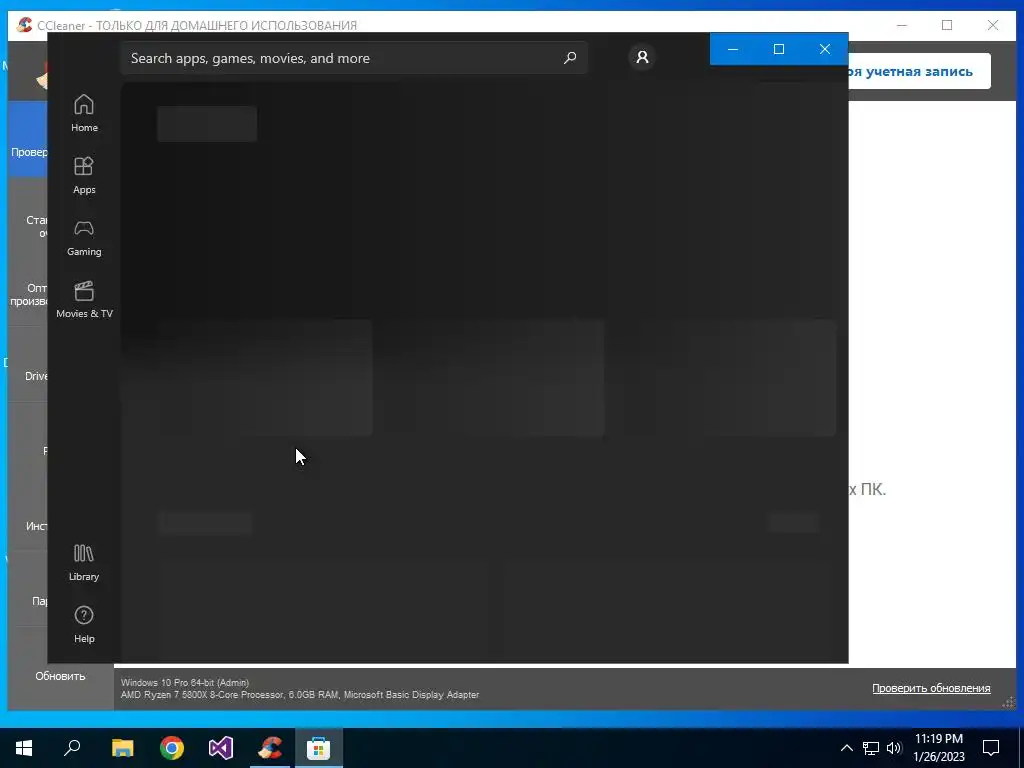Open Visual Studio from taskbar
This screenshot has height=768, width=1024.
tap(221, 748)
